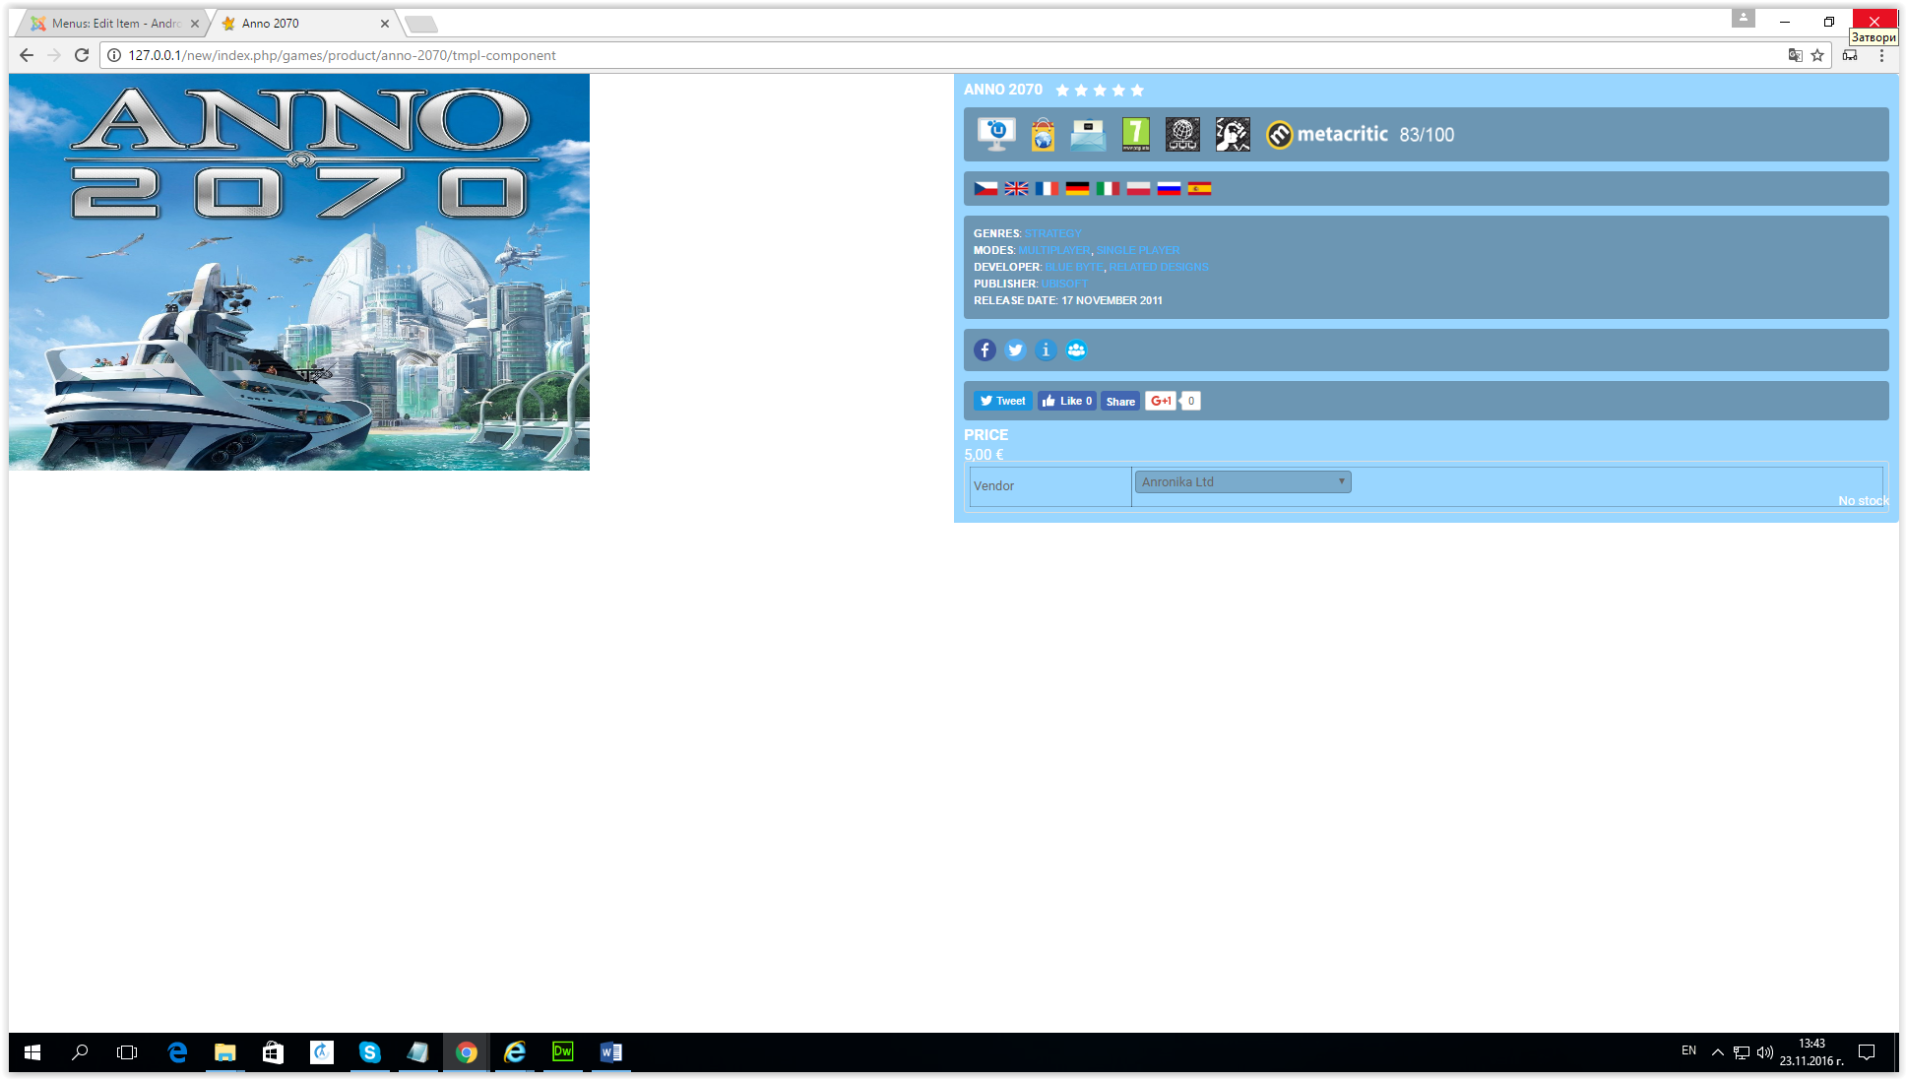The width and height of the screenshot is (1906, 1080).
Task: Open the Strategy genre link
Action: coord(1052,233)
